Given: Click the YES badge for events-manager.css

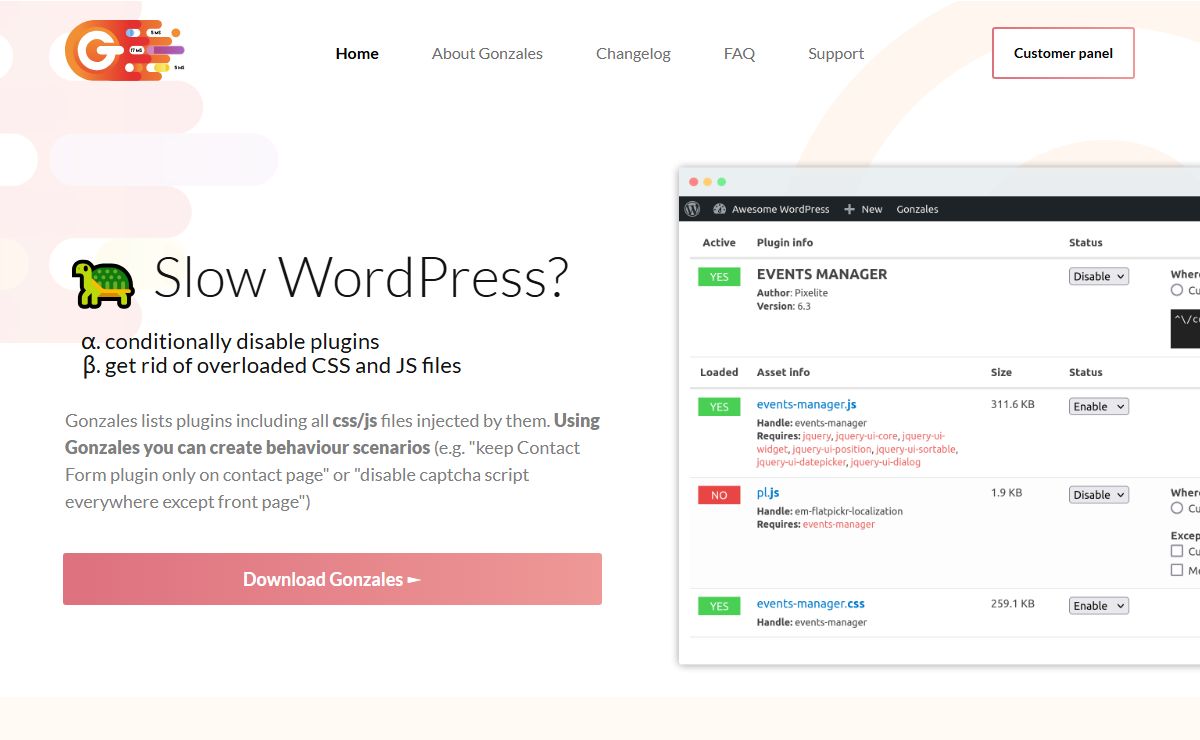Looking at the screenshot, I should point(719,606).
